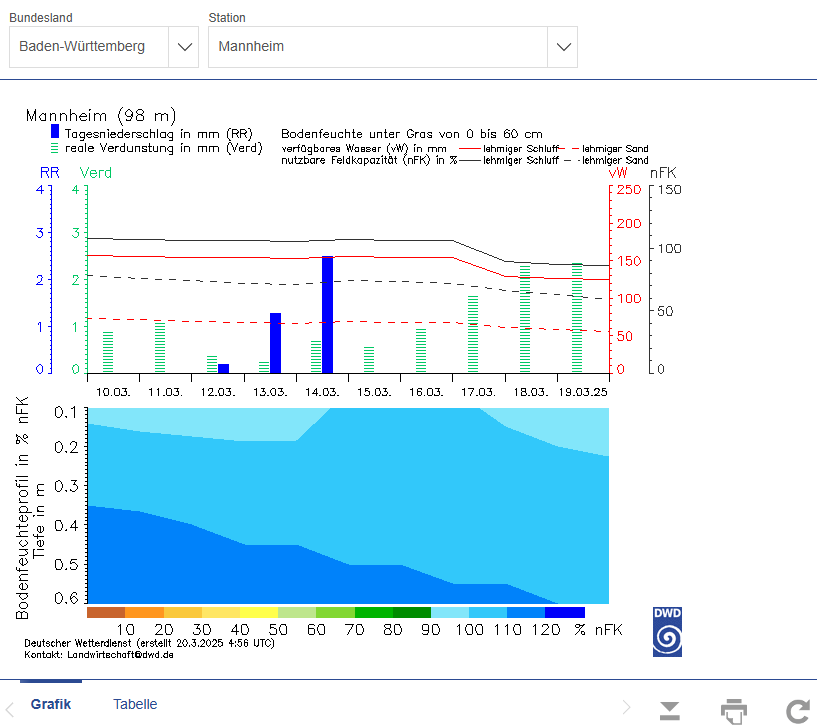The height and width of the screenshot is (727, 817).
Task: Click the right tab-scroll arrow near download icon
Action: point(627,707)
